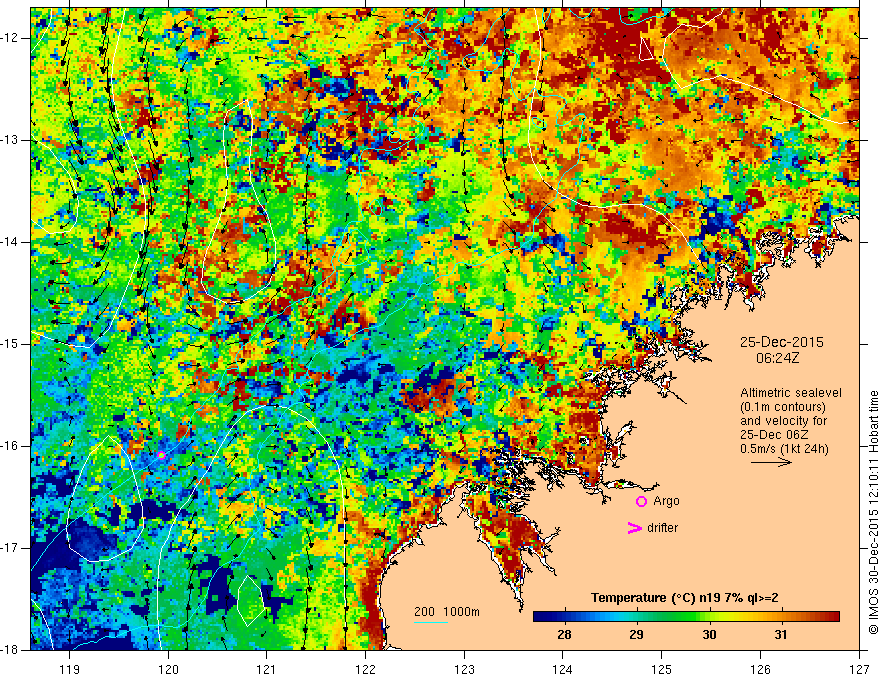Click the latitude axis label -18
Image resolution: width=880 pixels, height=680 pixels.
(x=10, y=650)
